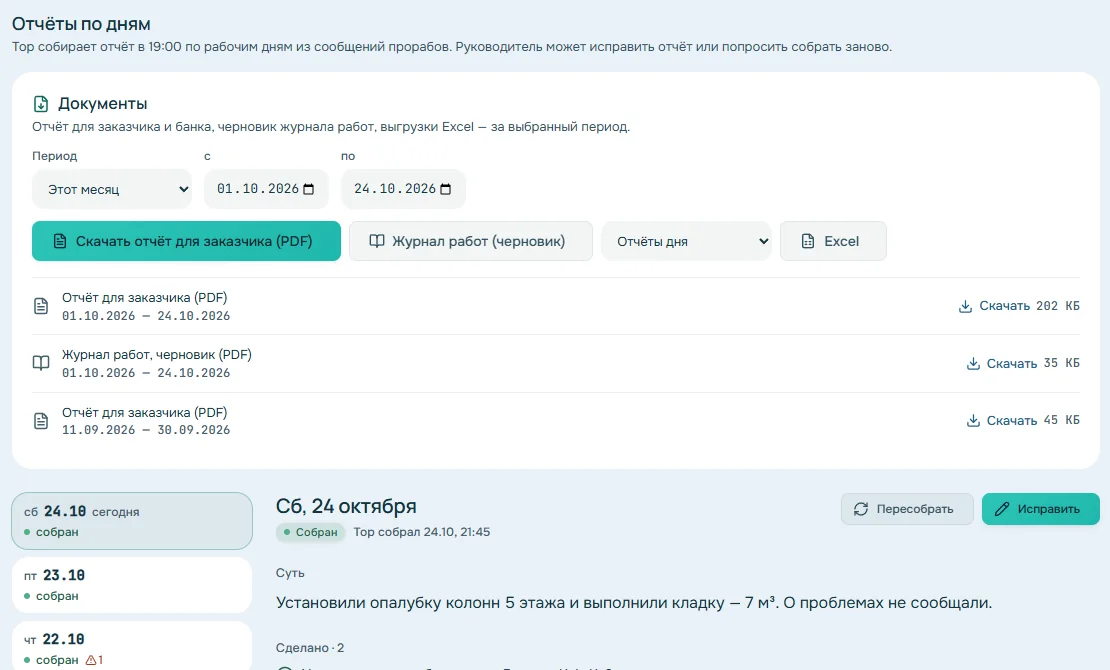Image resolution: width=1110 pixels, height=670 pixels.
Task: Click the 'Сделано · 2' label
Action: pos(310,648)
